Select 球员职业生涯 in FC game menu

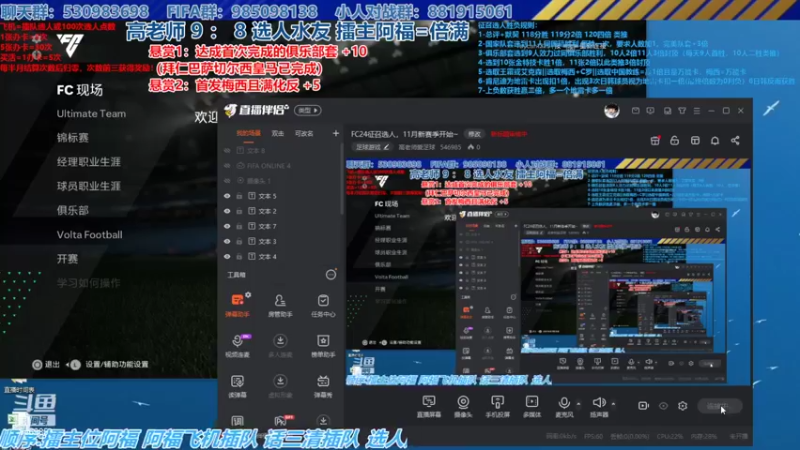coord(89,186)
